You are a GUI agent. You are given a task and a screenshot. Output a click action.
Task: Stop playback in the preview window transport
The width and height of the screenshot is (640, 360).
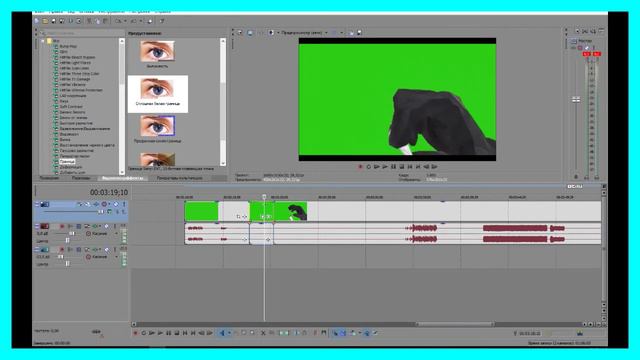pos(402,167)
